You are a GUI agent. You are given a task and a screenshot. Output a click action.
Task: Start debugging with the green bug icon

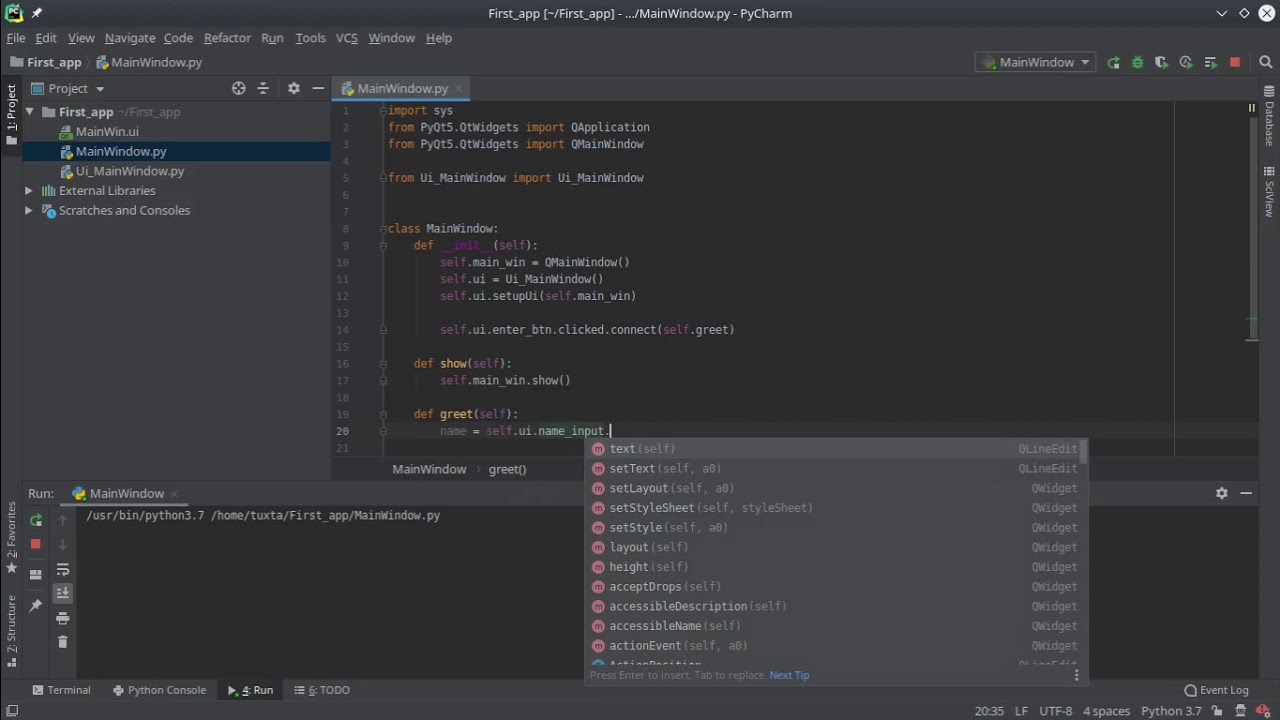pos(1137,62)
